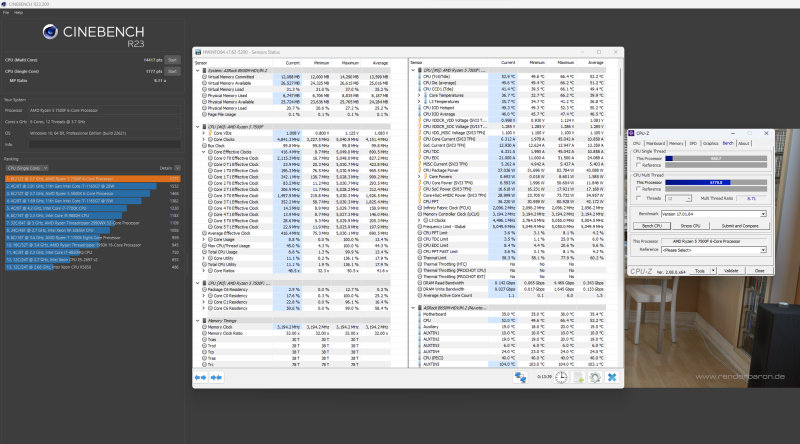Image resolution: width=800 pixels, height=444 pixels.
Task: Click HWiNFO clock reset timer icon
Action: pos(561,378)
